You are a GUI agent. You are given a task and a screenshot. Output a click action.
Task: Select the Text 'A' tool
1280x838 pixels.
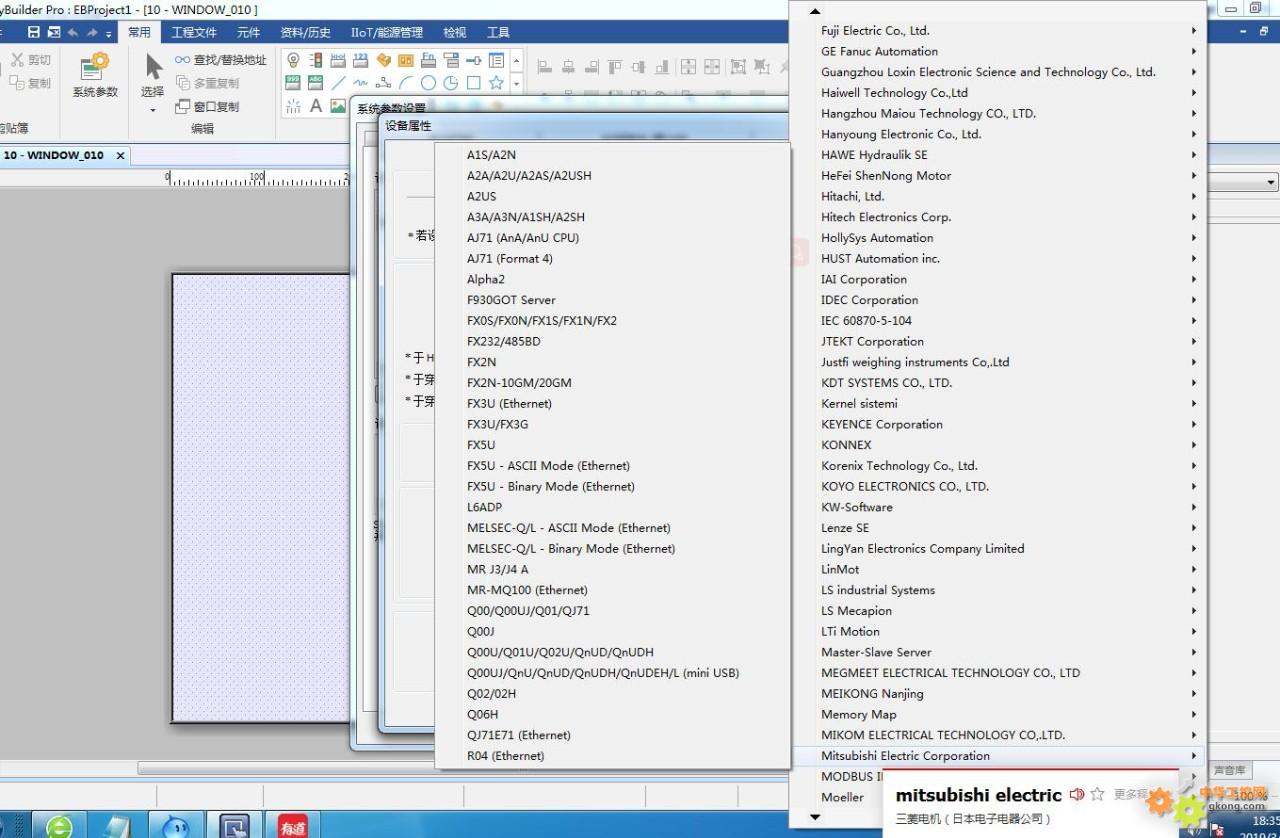(x=316, y=106)
